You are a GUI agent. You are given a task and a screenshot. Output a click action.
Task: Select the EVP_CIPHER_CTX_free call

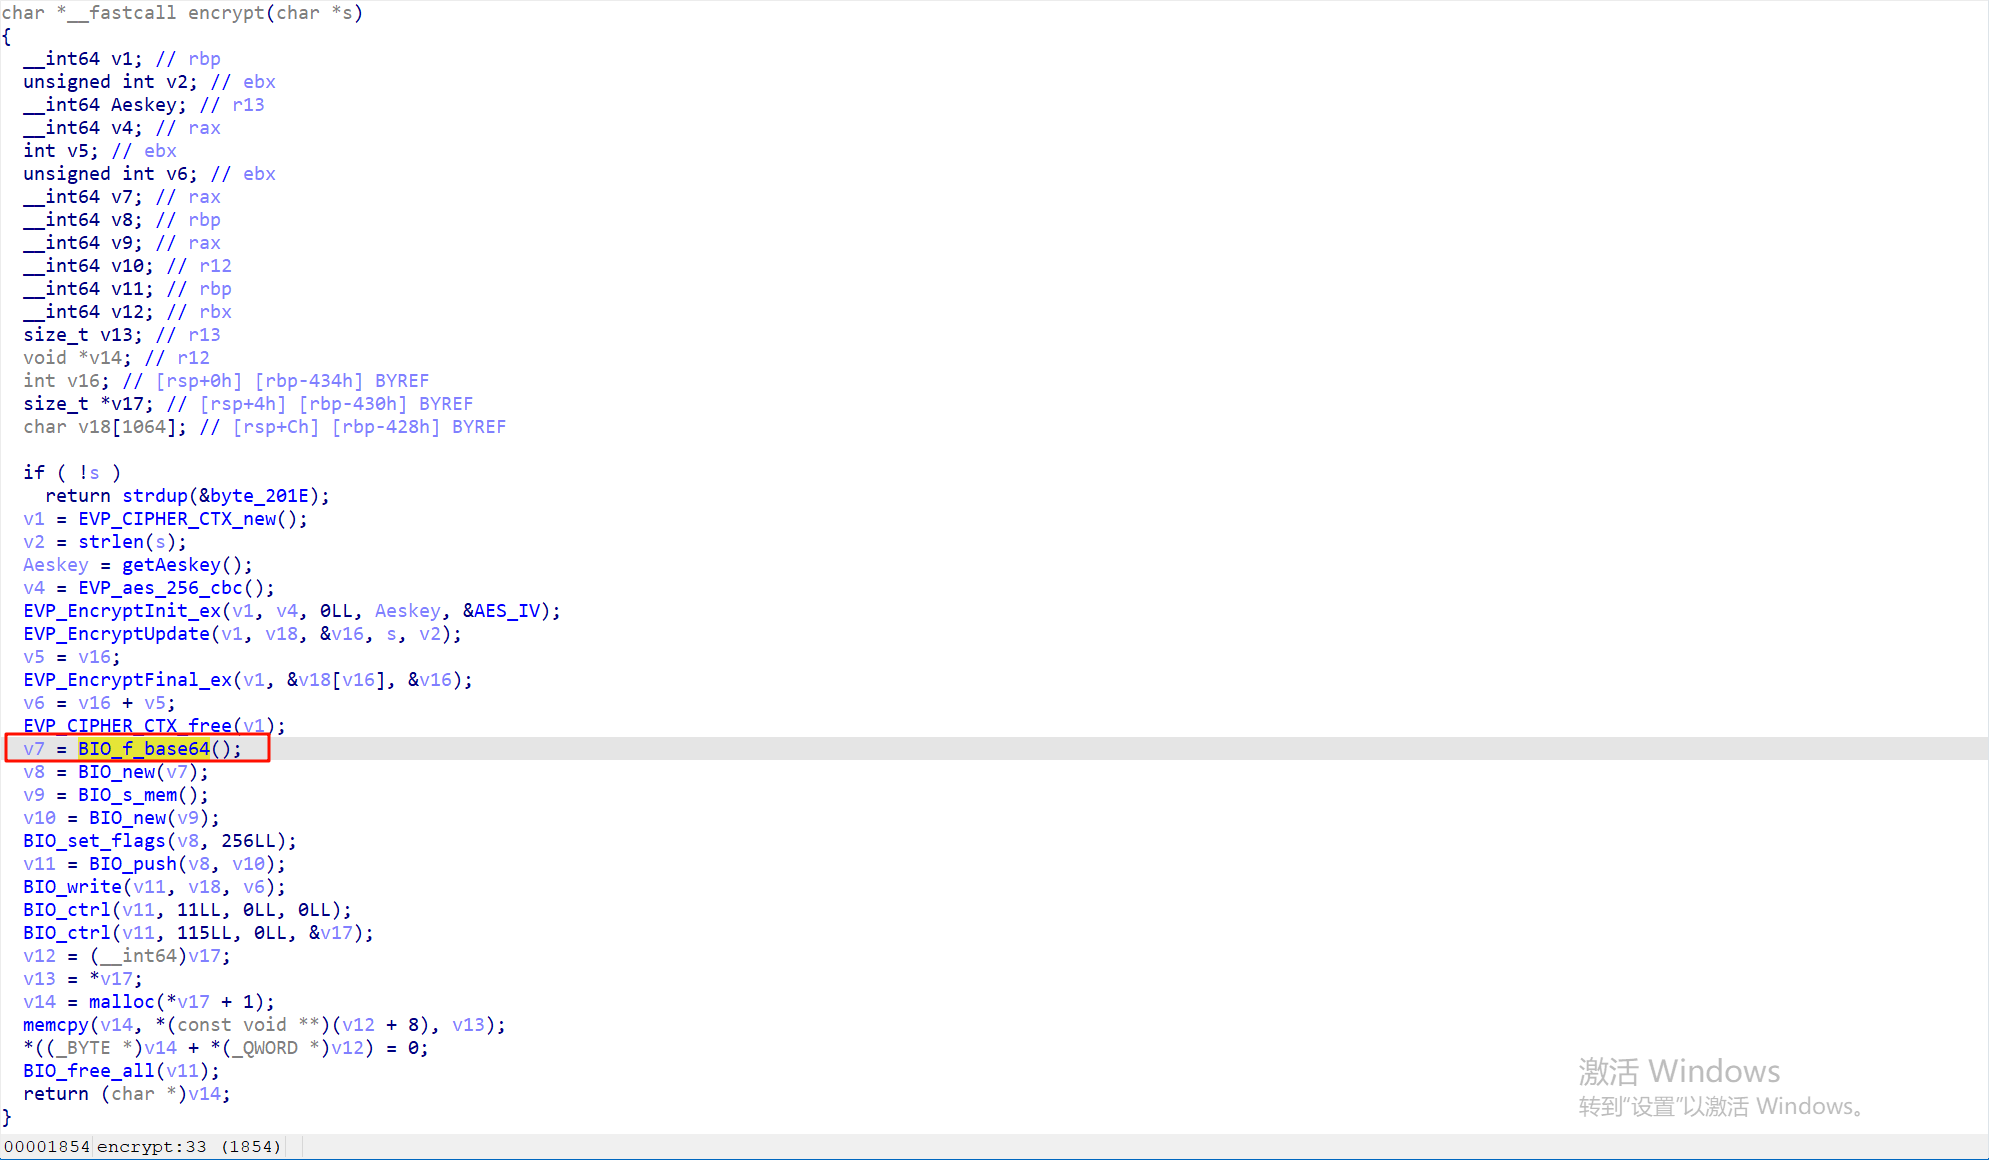(127, 725)
